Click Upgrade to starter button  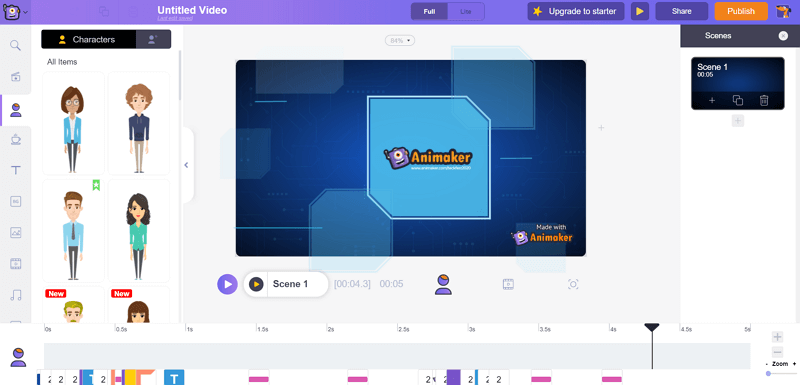(x=576, y=11)
